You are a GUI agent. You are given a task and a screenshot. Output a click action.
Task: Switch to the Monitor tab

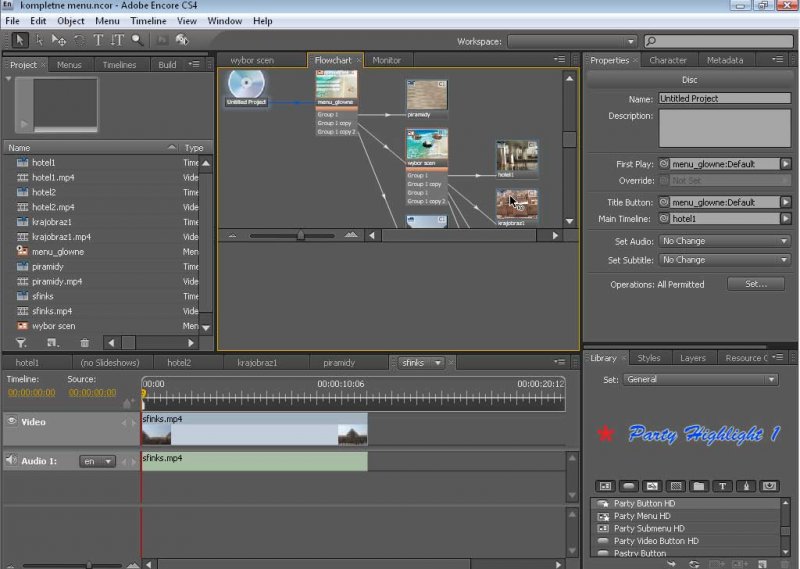click(386, 61)
